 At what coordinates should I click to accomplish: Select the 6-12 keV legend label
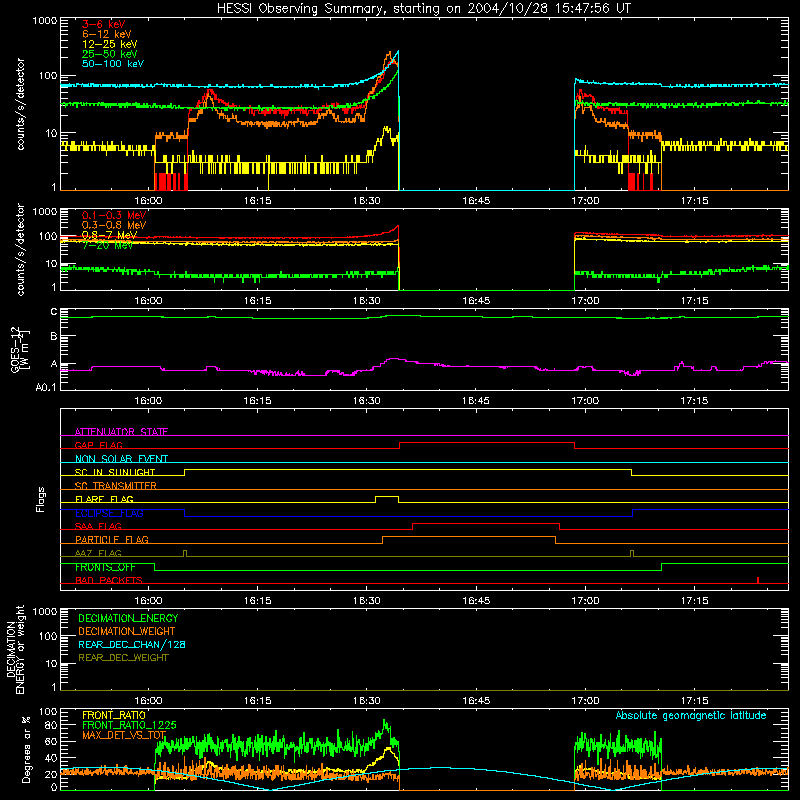107,34
